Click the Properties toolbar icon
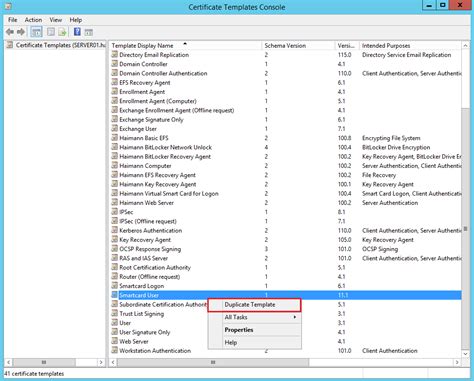The height and width of the screenshot is (381, 474). (x=51, y=32)
